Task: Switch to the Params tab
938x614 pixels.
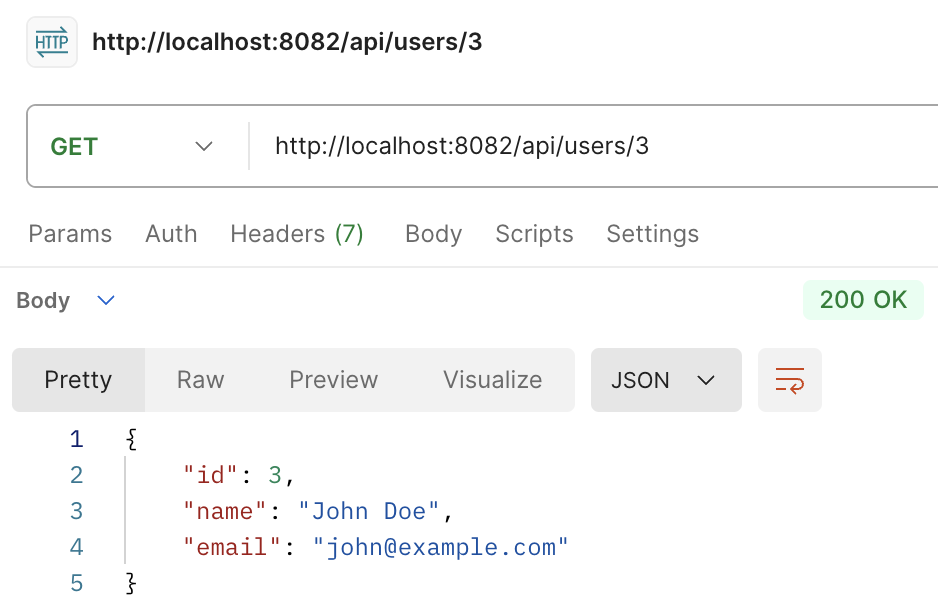Action: tap(70, 233)
